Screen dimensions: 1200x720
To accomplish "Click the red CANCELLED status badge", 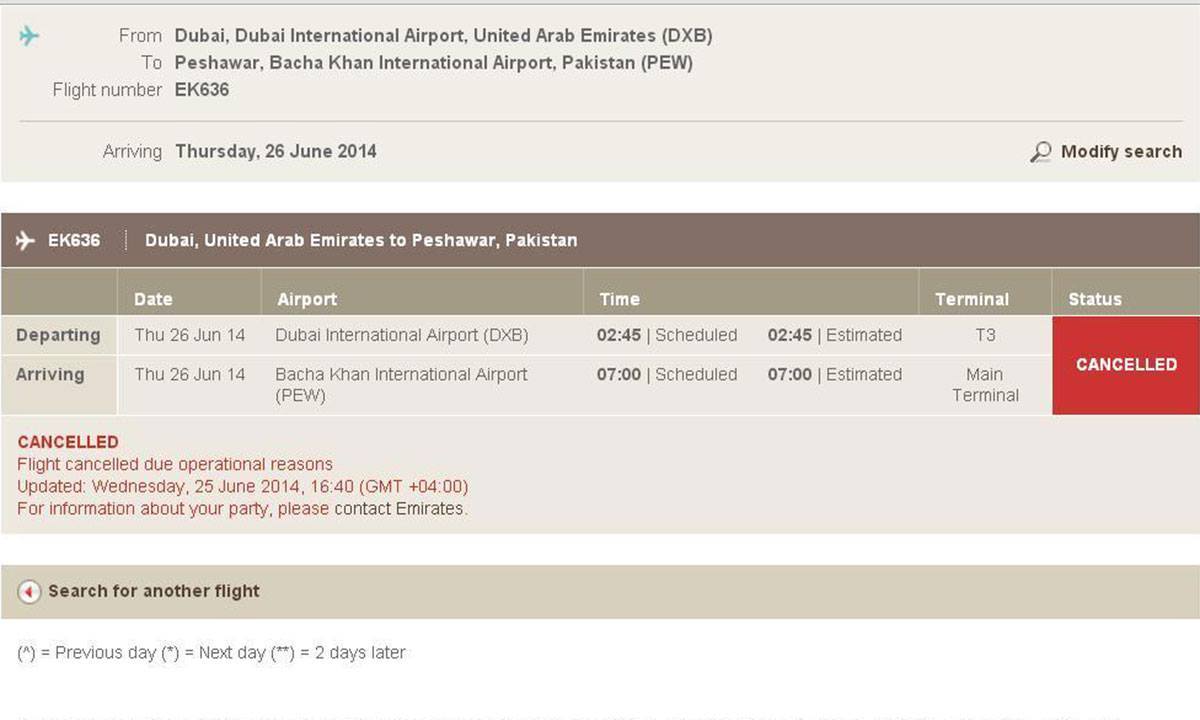I will [1126, 365].
